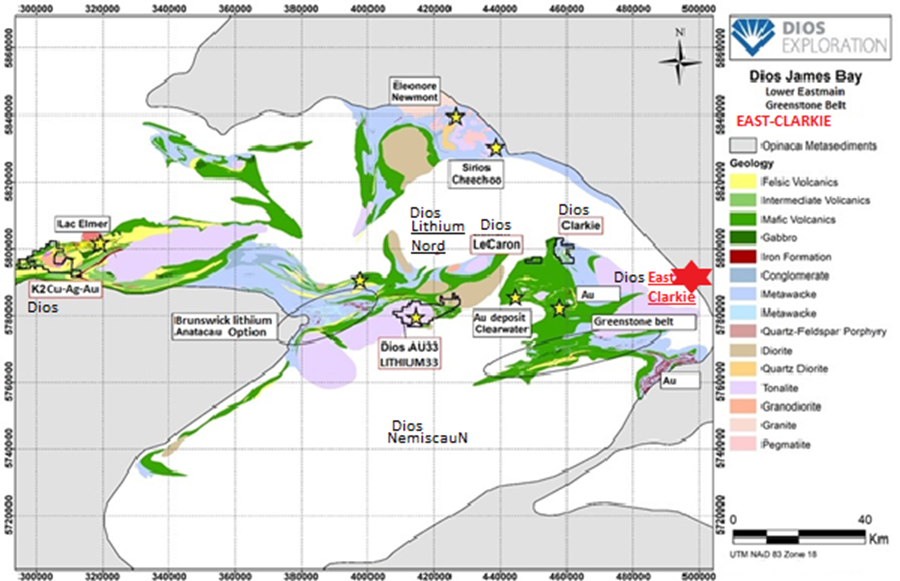Screen dimensions: 900x581
Task: Select the K2 Cu-Ag-Au label box
Action: (64, 288)
